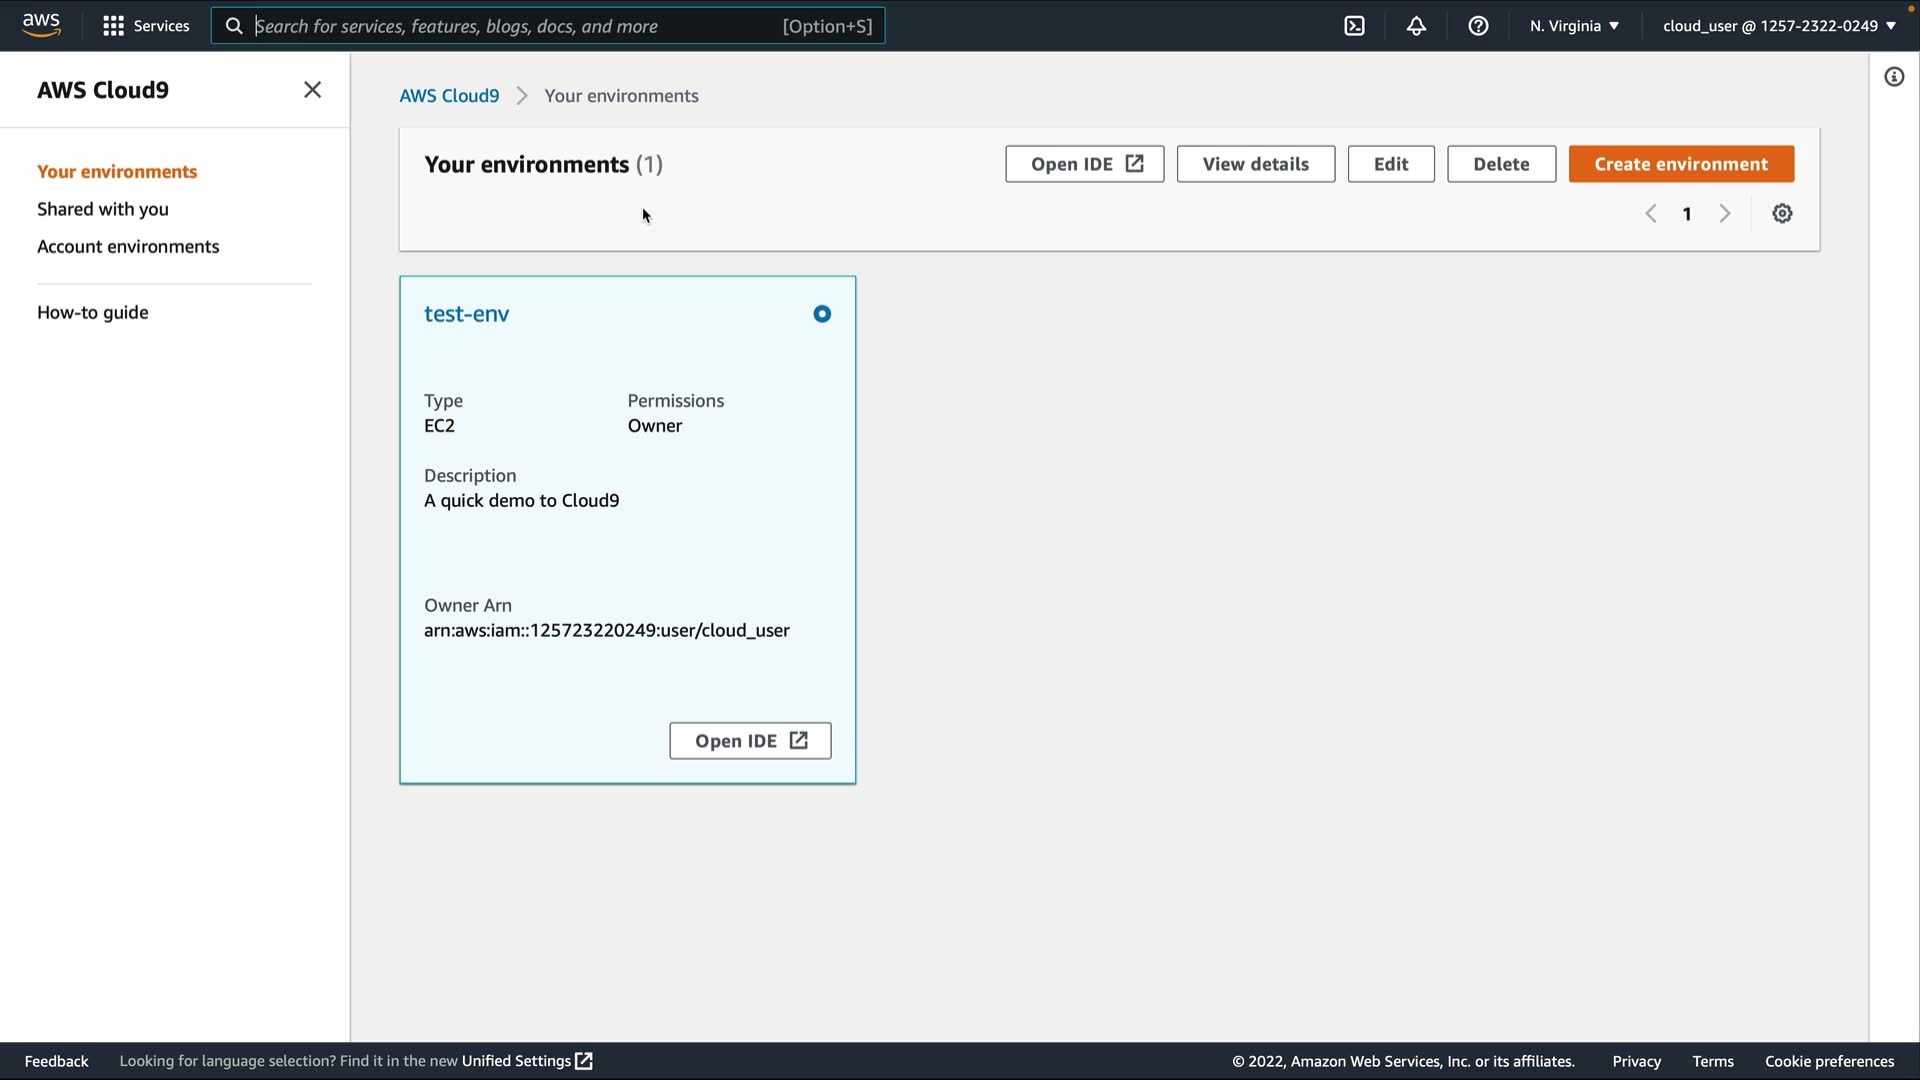This screenshot has height=1080, width=1920.
Task: Open the Unified Settings link
Action: click(x=526, y=1061)
